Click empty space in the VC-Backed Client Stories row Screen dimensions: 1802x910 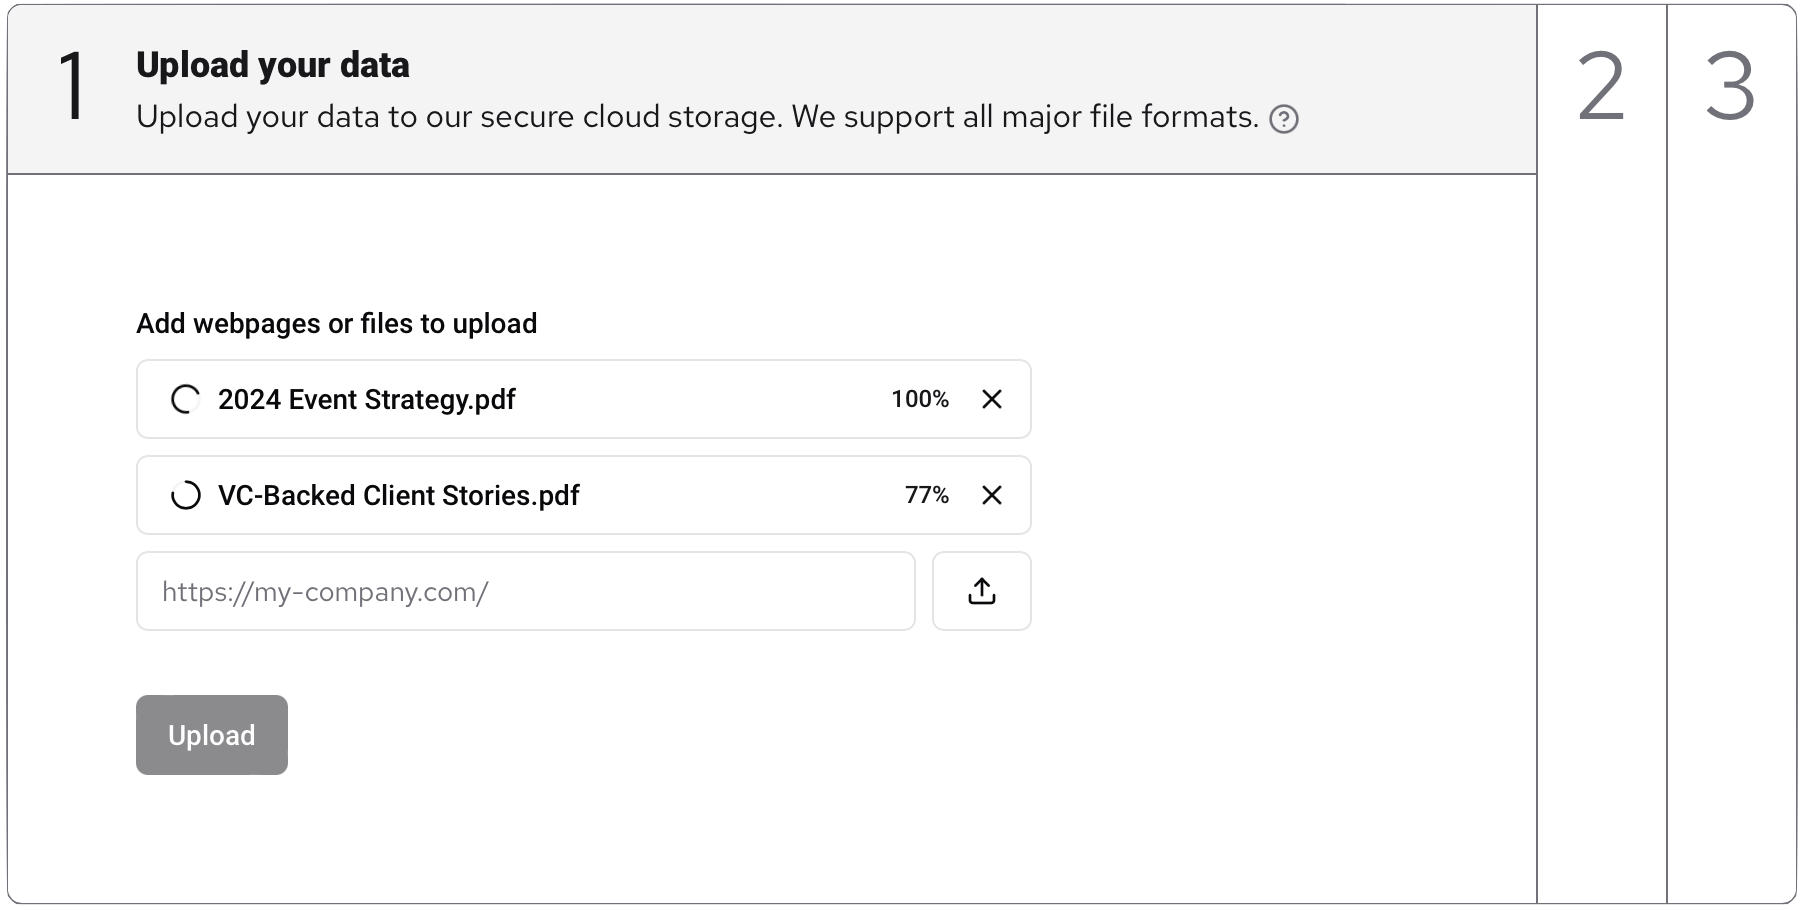point(740,495)
